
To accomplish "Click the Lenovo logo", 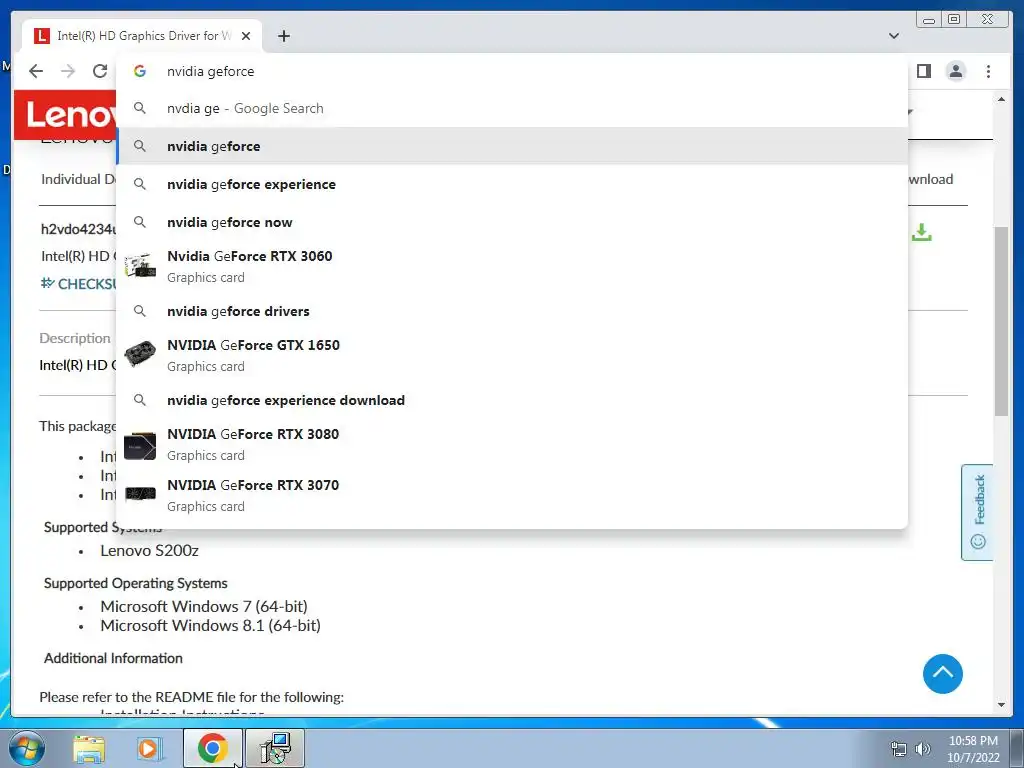I will 65,115.
